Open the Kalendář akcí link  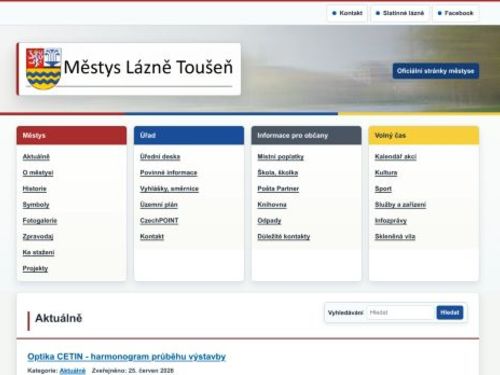point(395,157)
